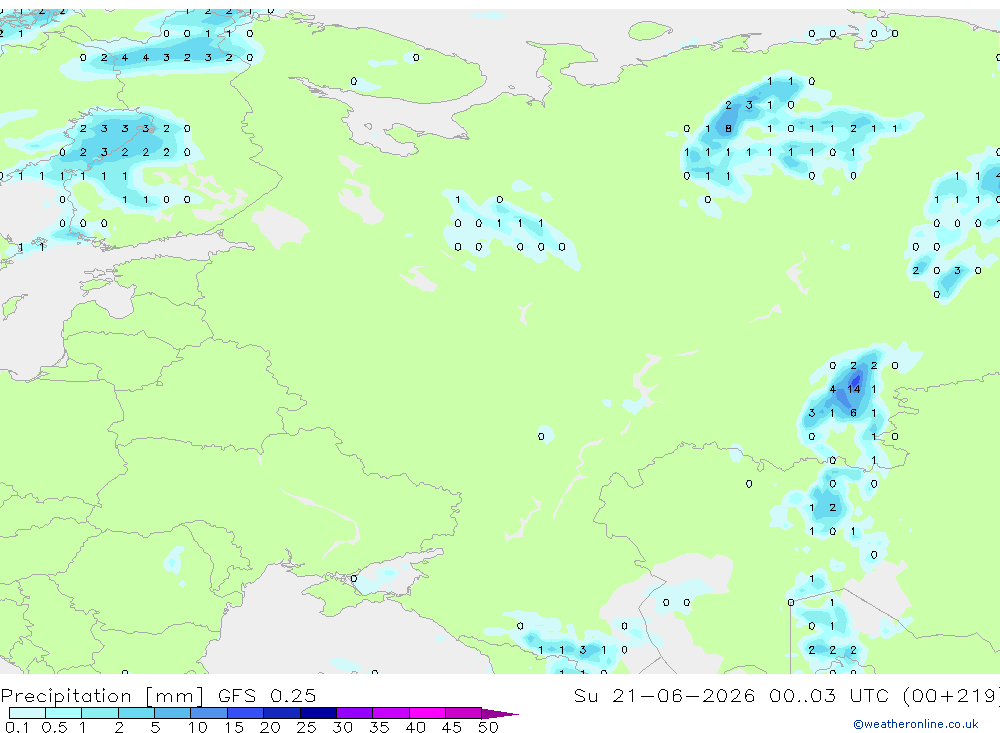Click the 10–15 mm legend color segment
The width and height of the screenshot is (1000, 733).
click(x=209, y=713)
